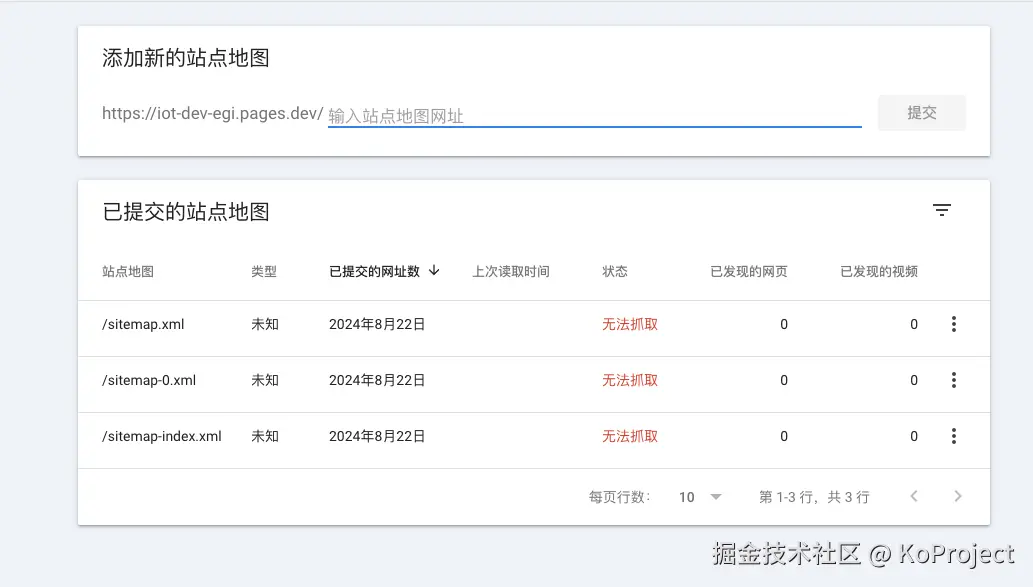Click the 添加新的站点地图 heading
The width and height of the screenshot is (1033, 587).
(186, 58)
